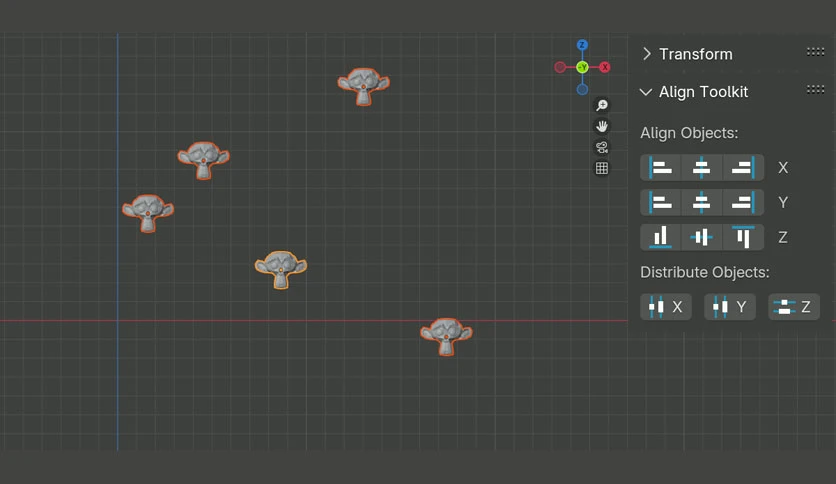Distribute objects along X axis
836x484 pixels.
click(x=666, y=307)
